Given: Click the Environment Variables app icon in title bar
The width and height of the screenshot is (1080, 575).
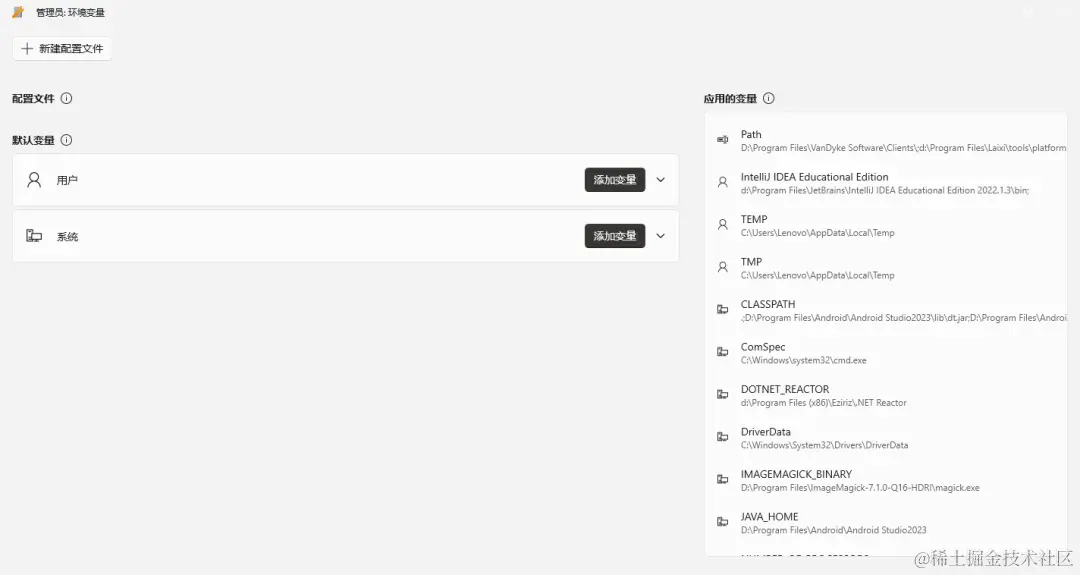Looking at the screenshot, I should (x=19, y=12).
